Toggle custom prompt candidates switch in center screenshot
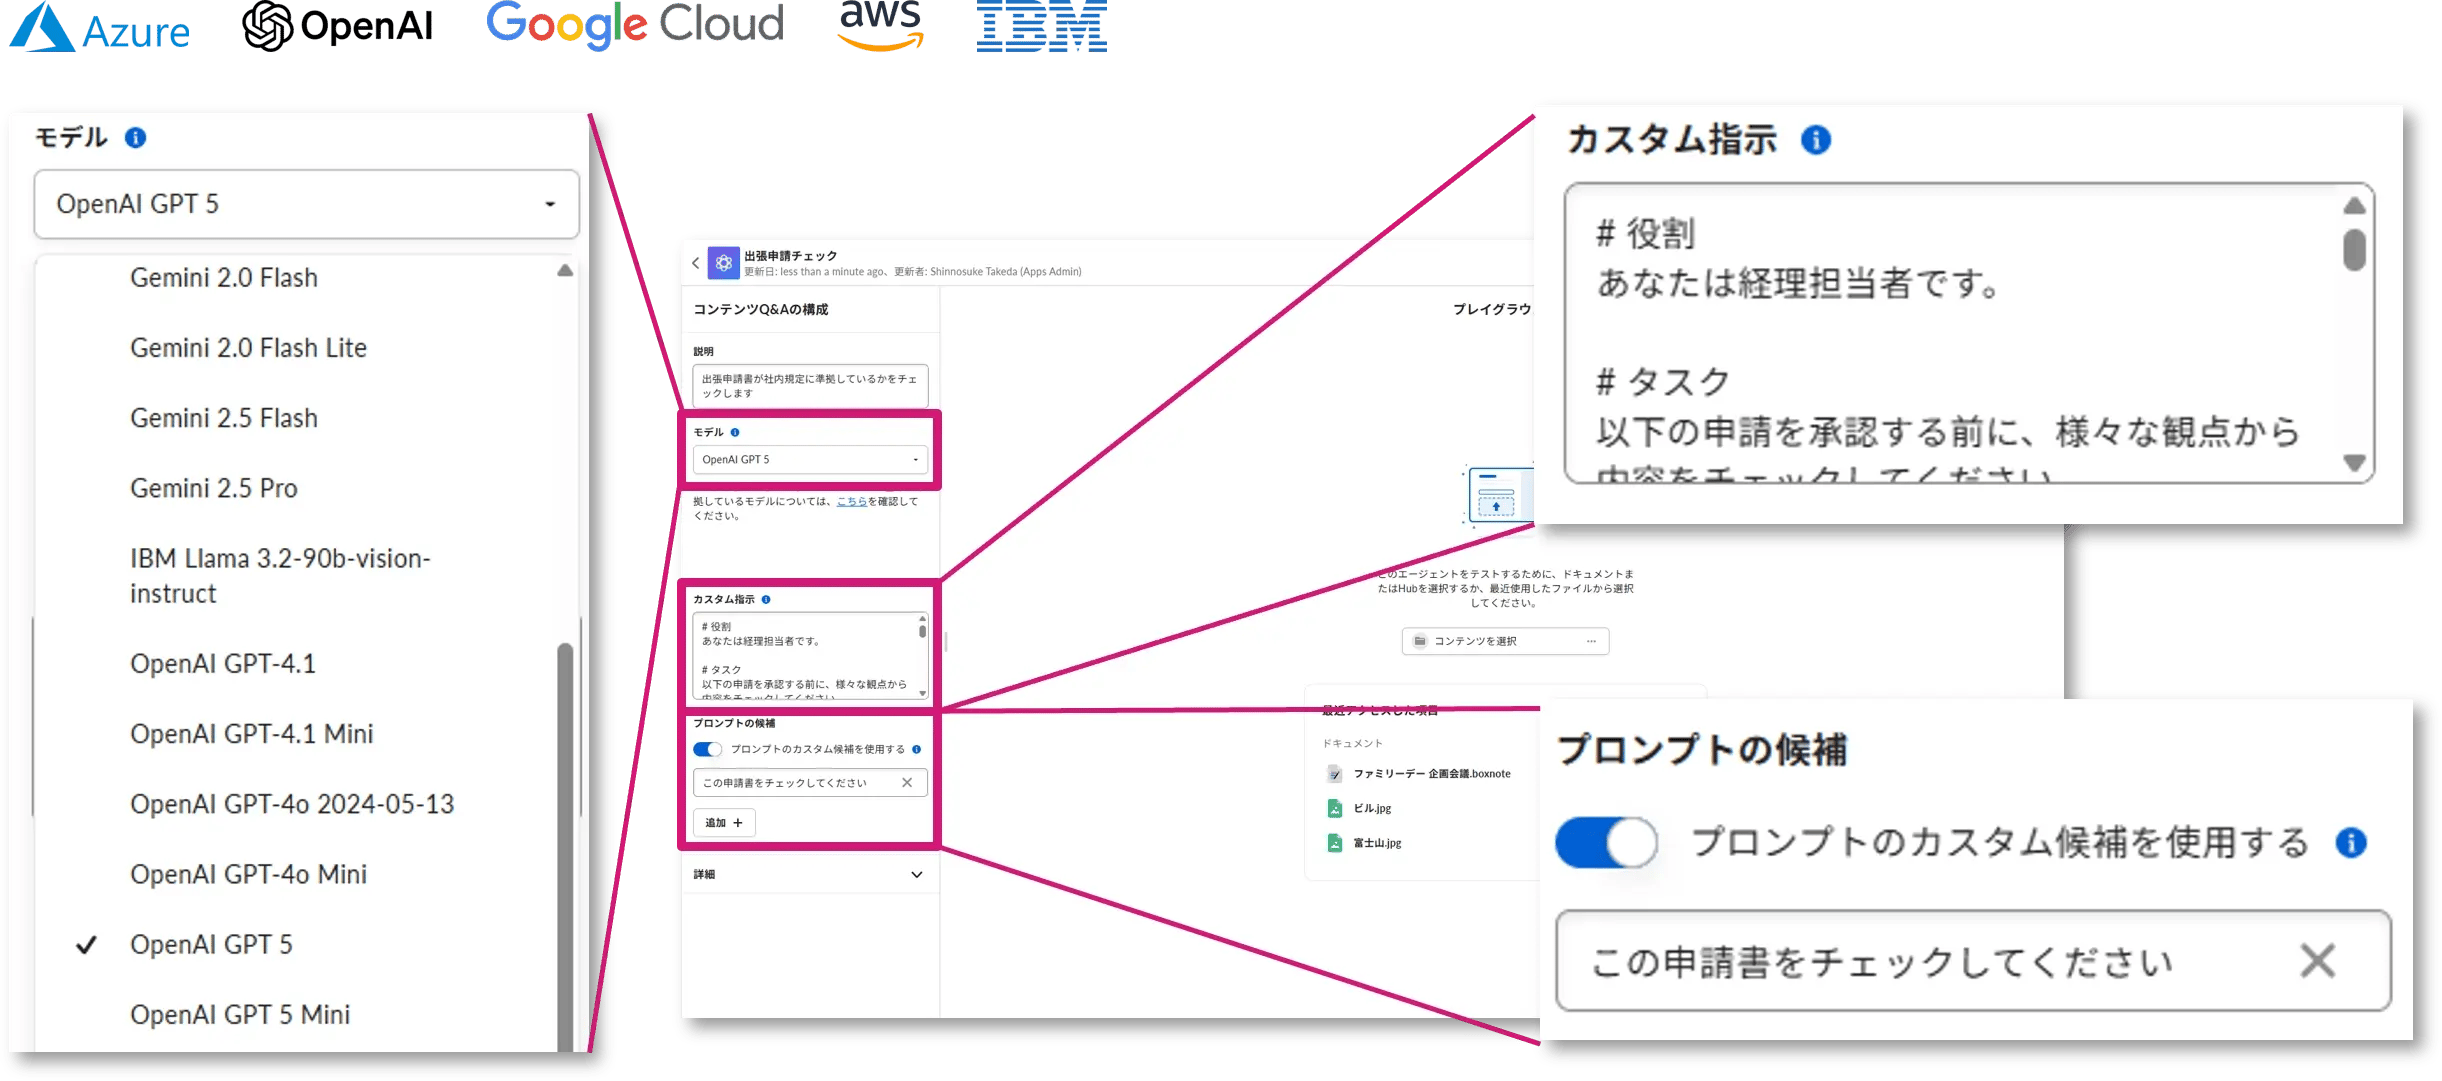The width and height of the screenshot is (2442, 1081). [707, 749]
